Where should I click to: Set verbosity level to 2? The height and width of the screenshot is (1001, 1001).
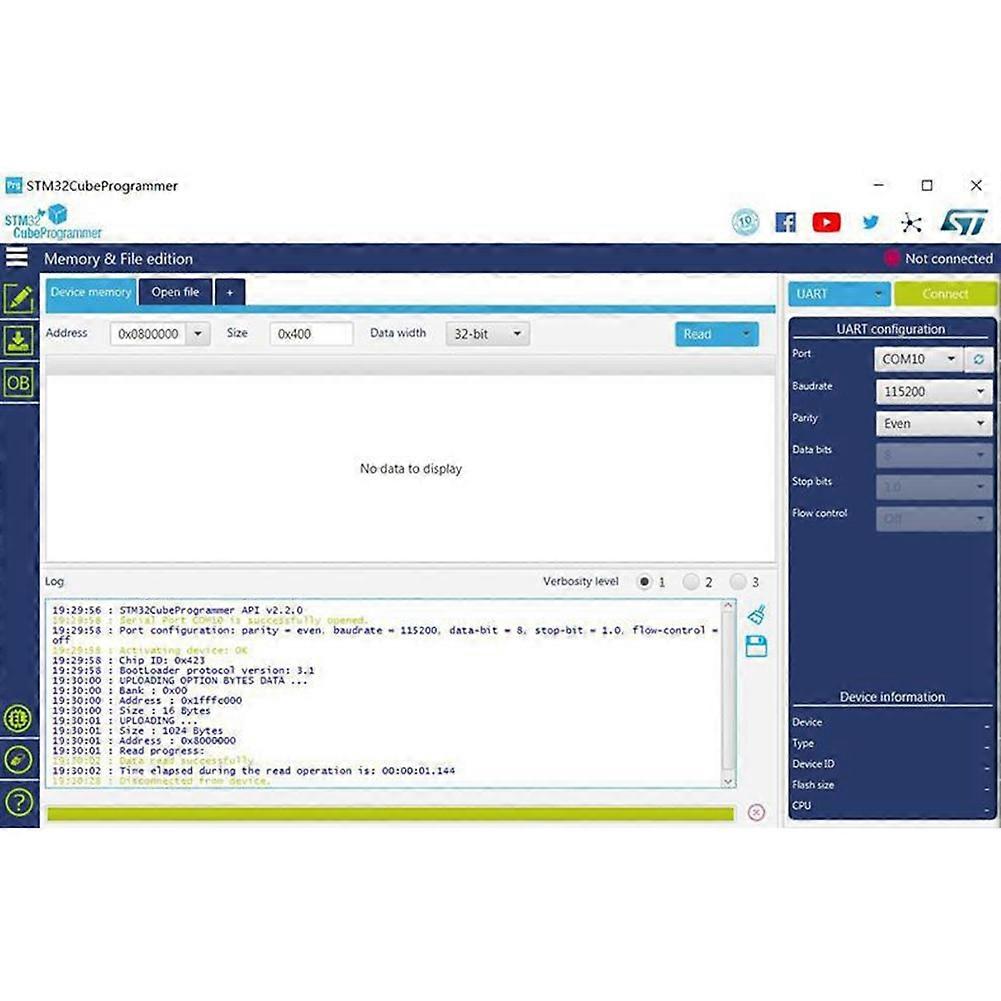click(691, 582)
